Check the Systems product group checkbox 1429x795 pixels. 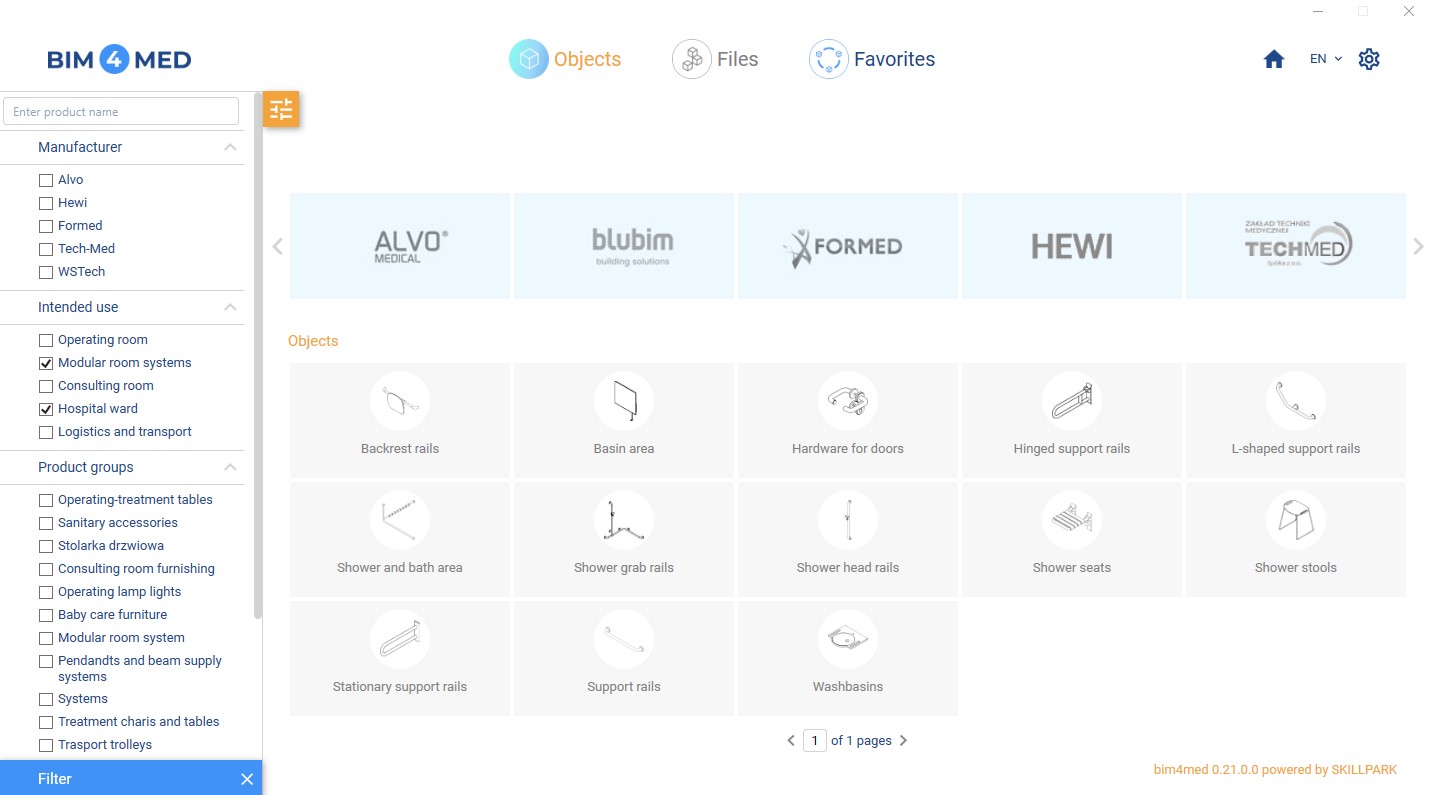[45, 699]
